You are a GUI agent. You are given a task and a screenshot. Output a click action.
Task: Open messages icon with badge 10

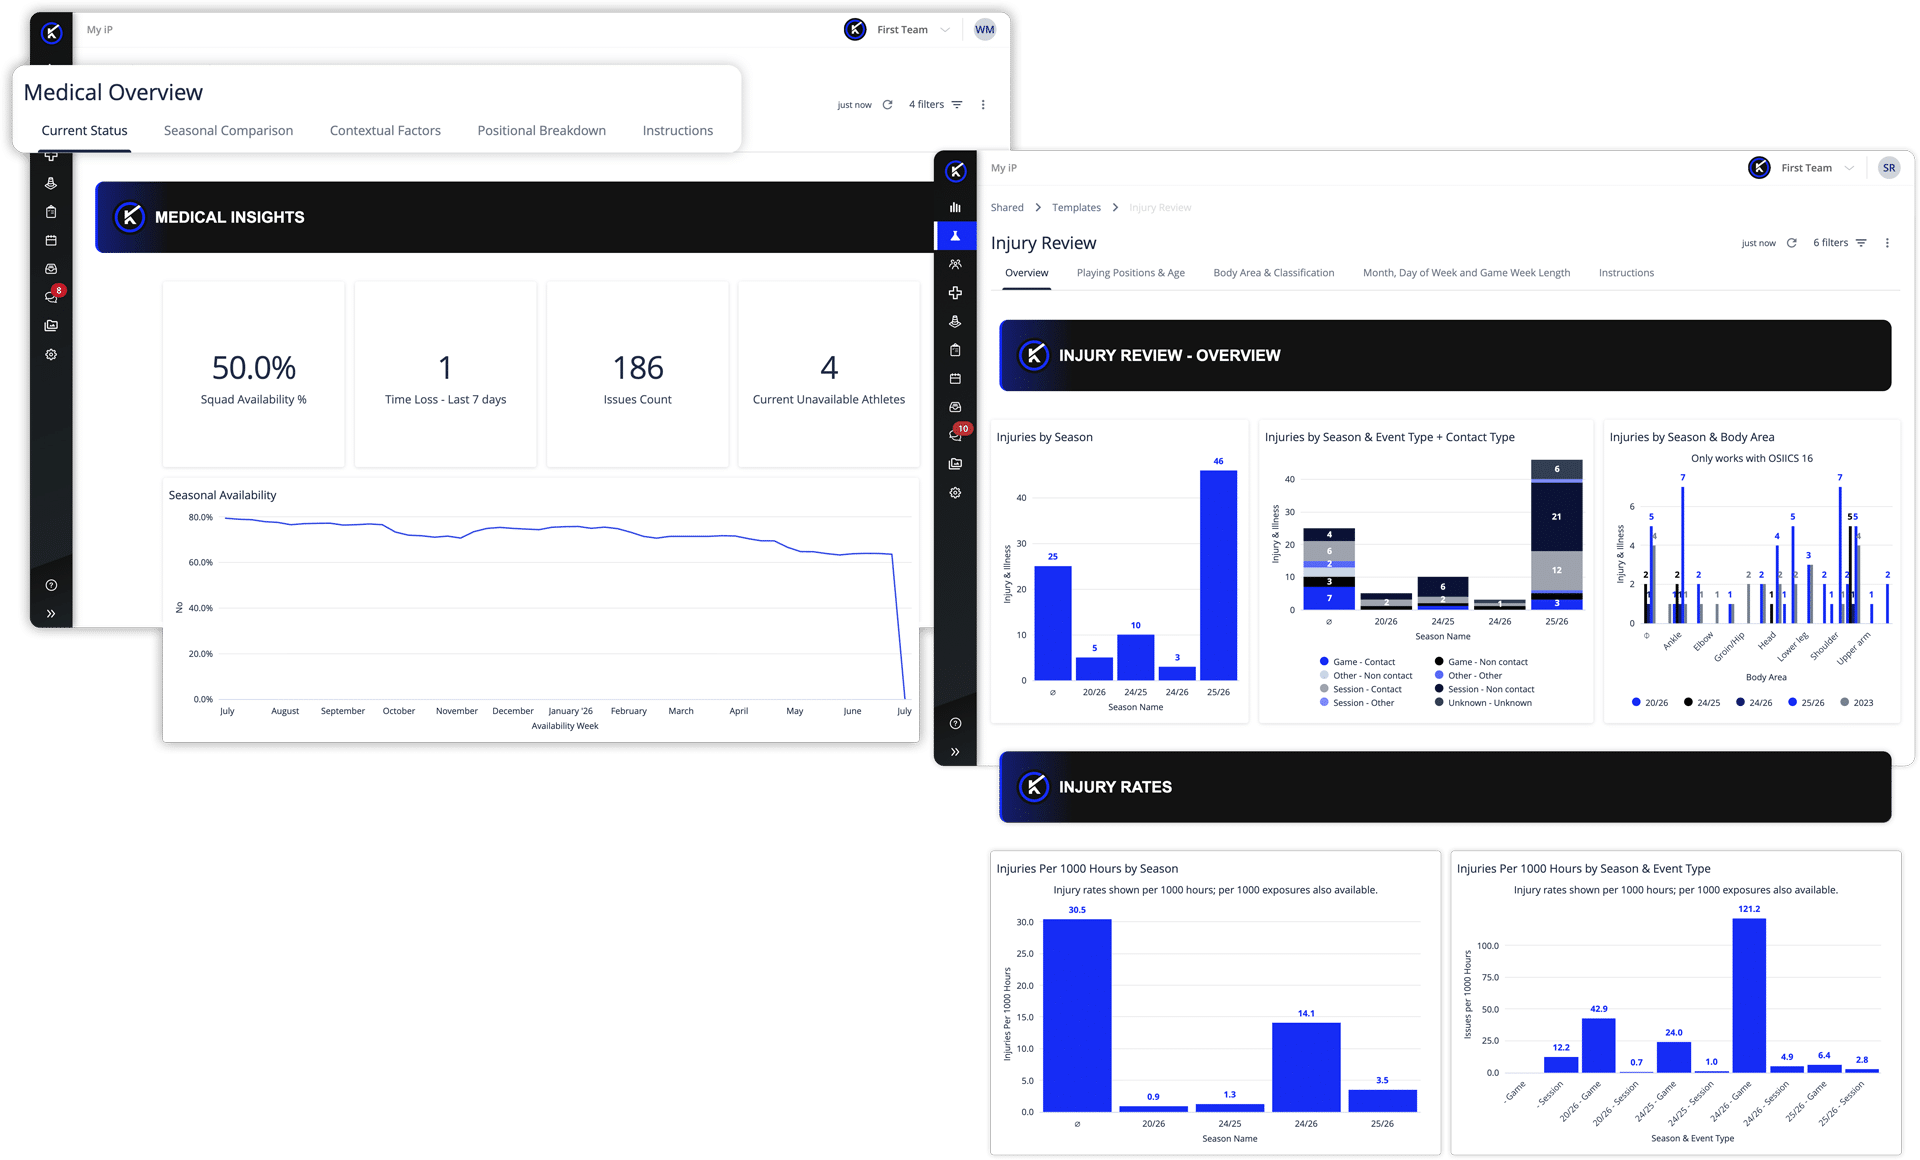[x=957, y=434]
